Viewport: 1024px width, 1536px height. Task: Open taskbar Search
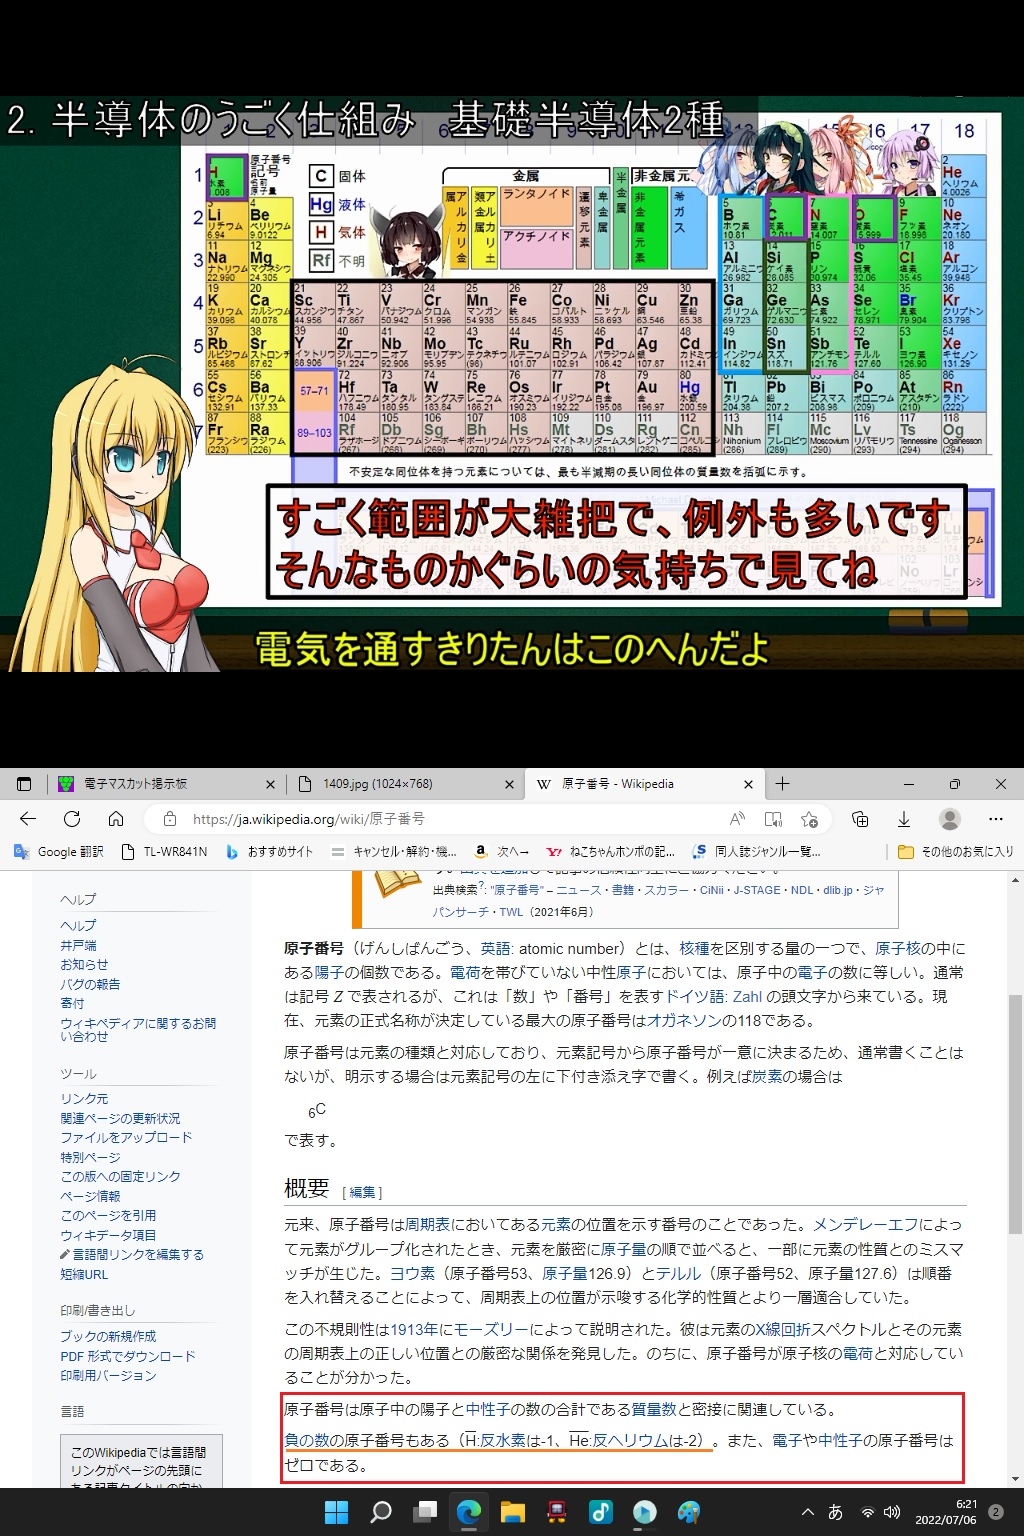click(381, 1512)
